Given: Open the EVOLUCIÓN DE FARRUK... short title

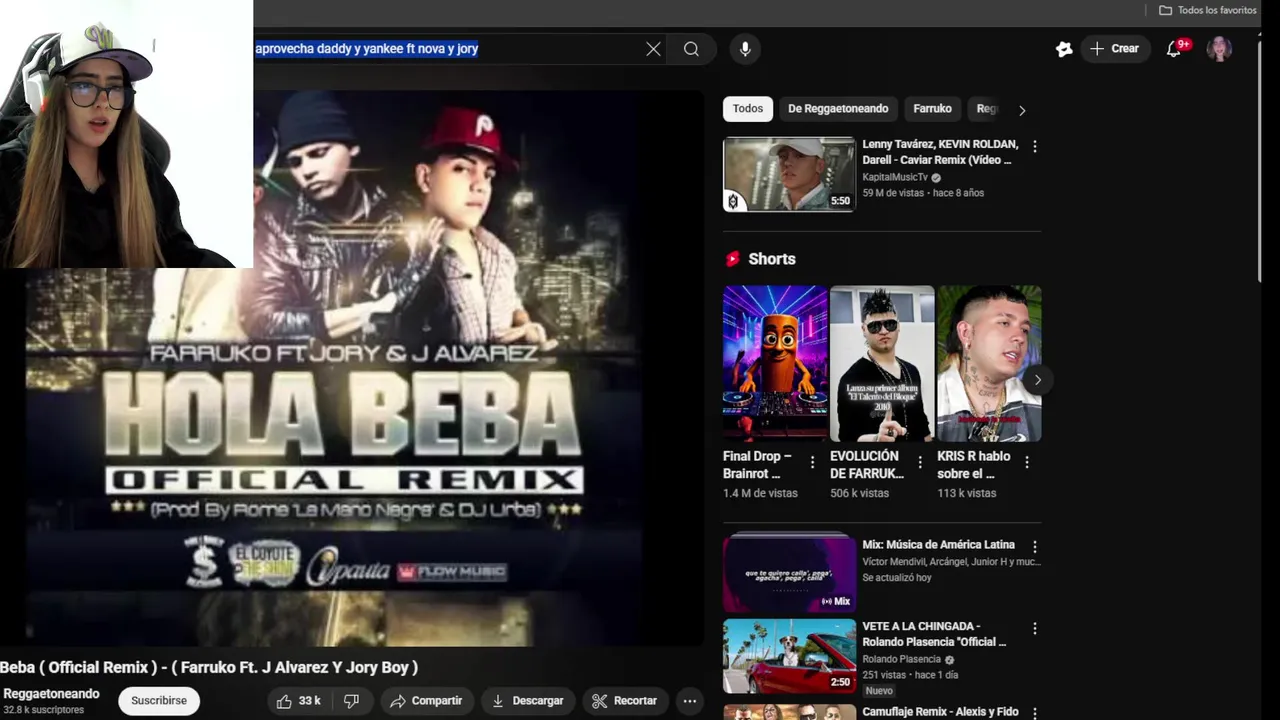Looking at the screenshot, I should (867, 465).
